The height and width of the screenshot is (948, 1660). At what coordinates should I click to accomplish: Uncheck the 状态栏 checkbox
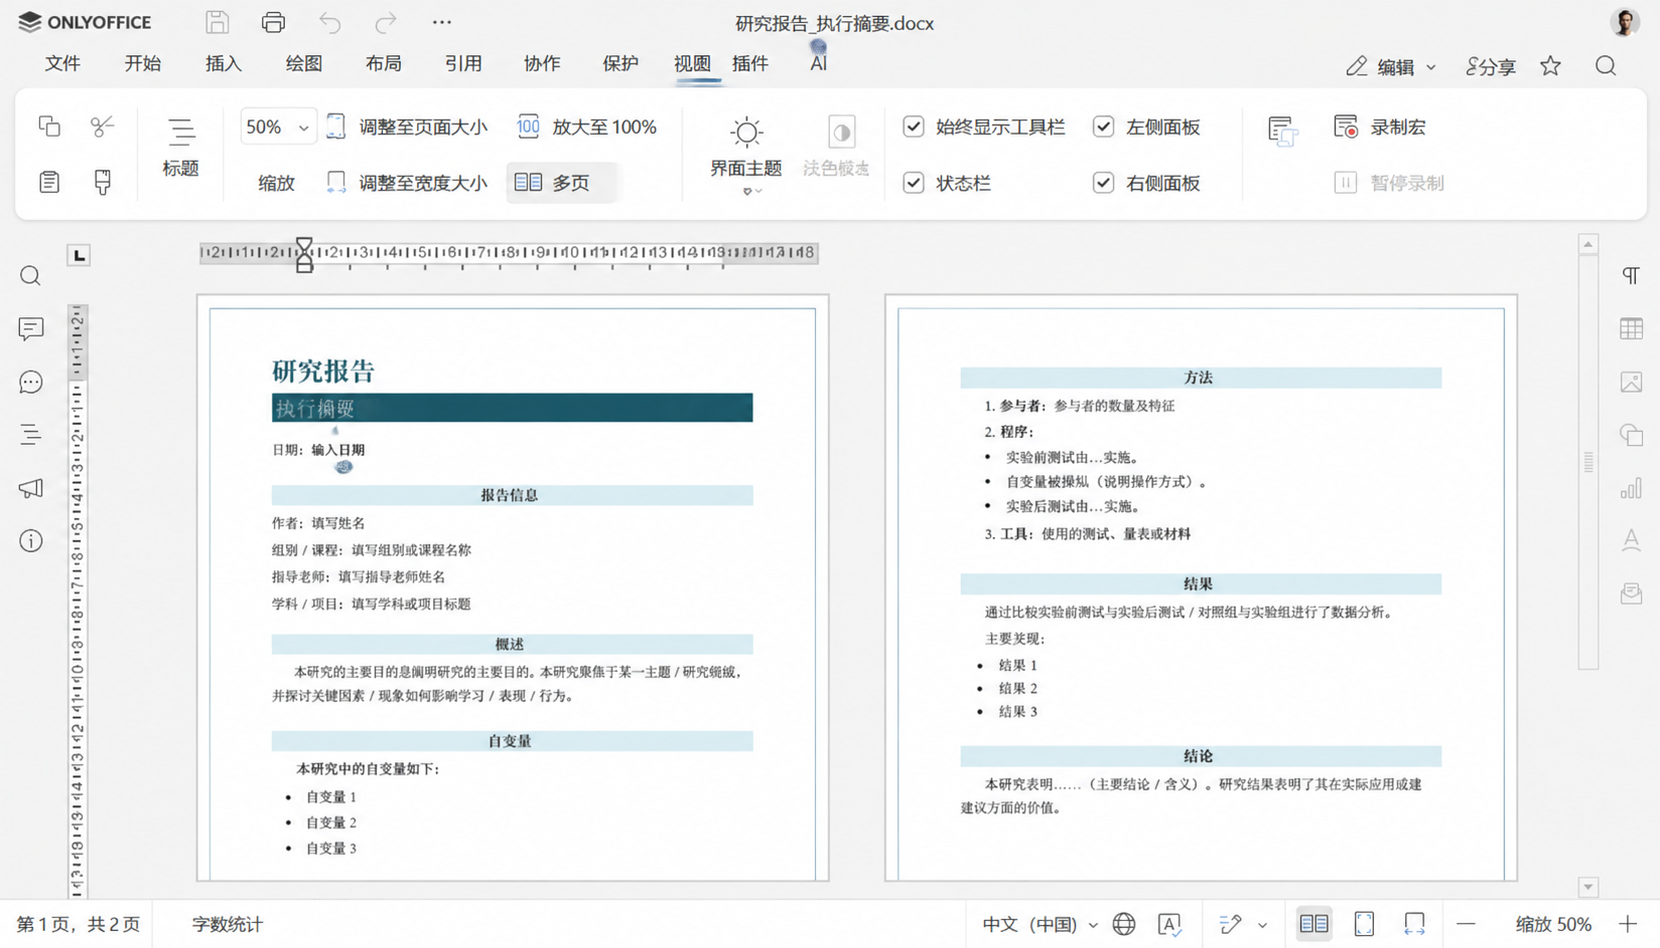(913, 182)
